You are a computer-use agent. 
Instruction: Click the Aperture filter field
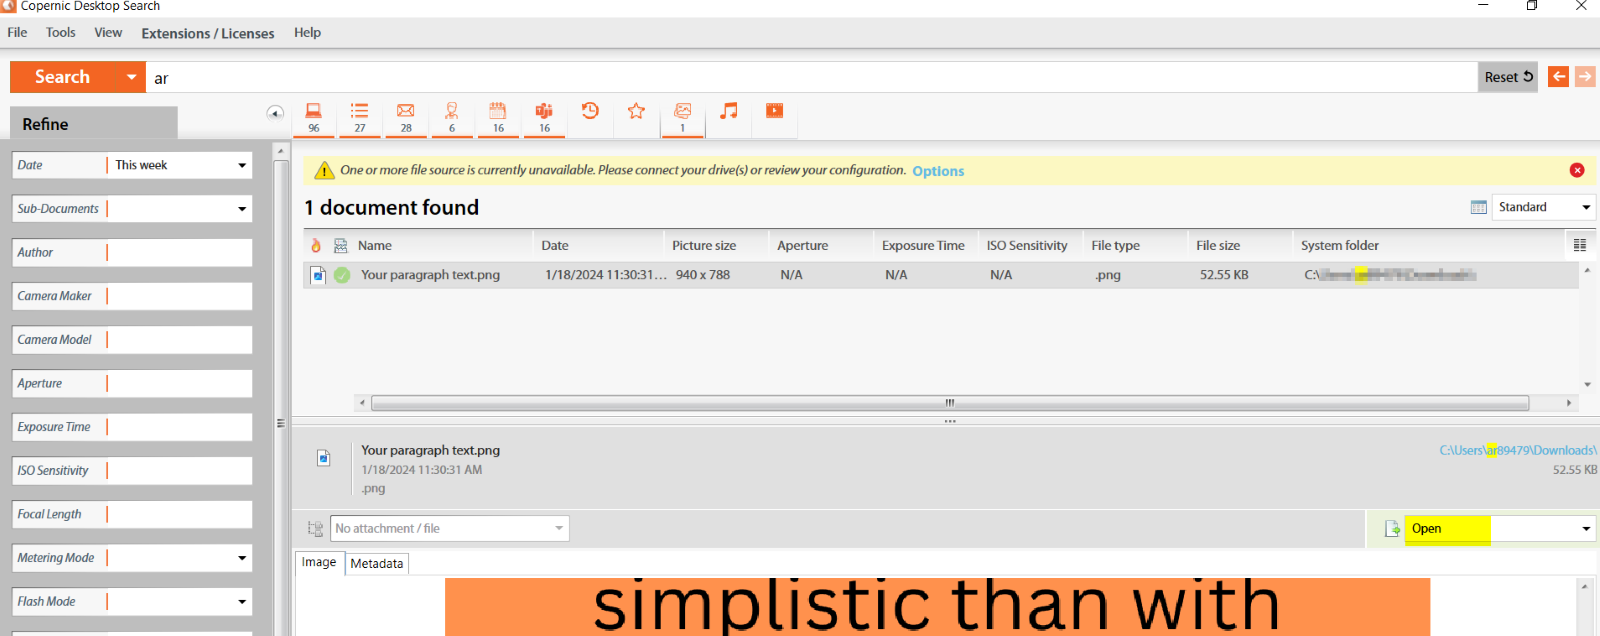179,384
